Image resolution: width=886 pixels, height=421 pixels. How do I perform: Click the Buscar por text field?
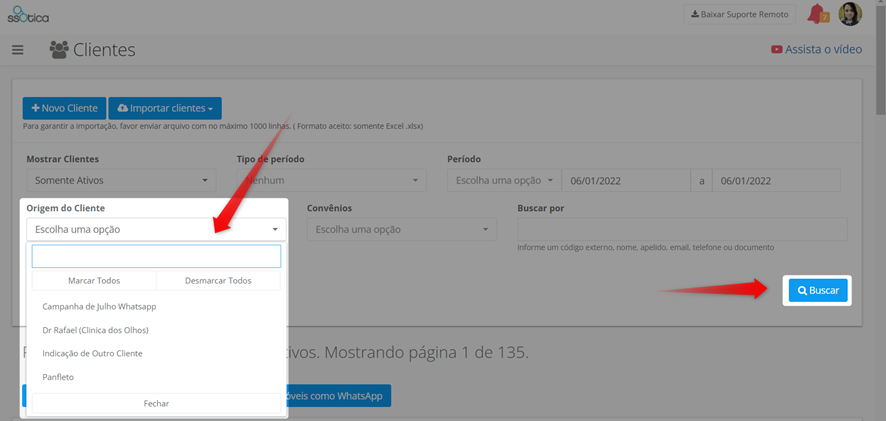click(x=682, y=229)
